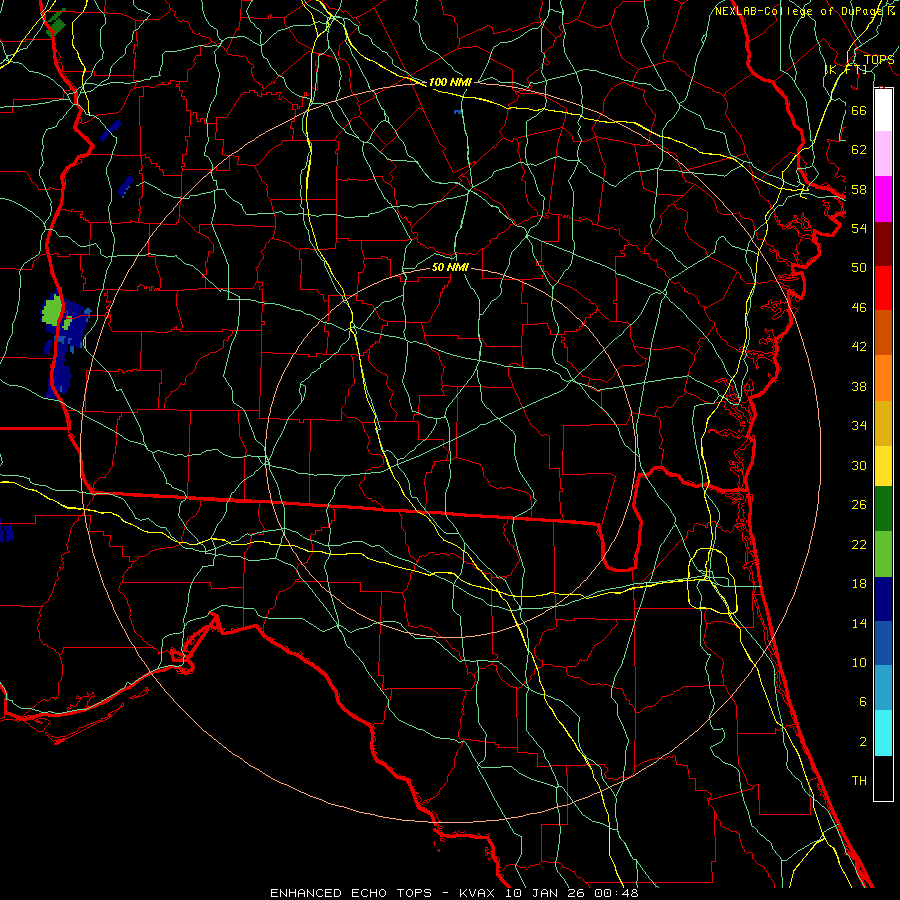Click the gold scale swatch
This screenshot has width=900, height=900.
883,423
